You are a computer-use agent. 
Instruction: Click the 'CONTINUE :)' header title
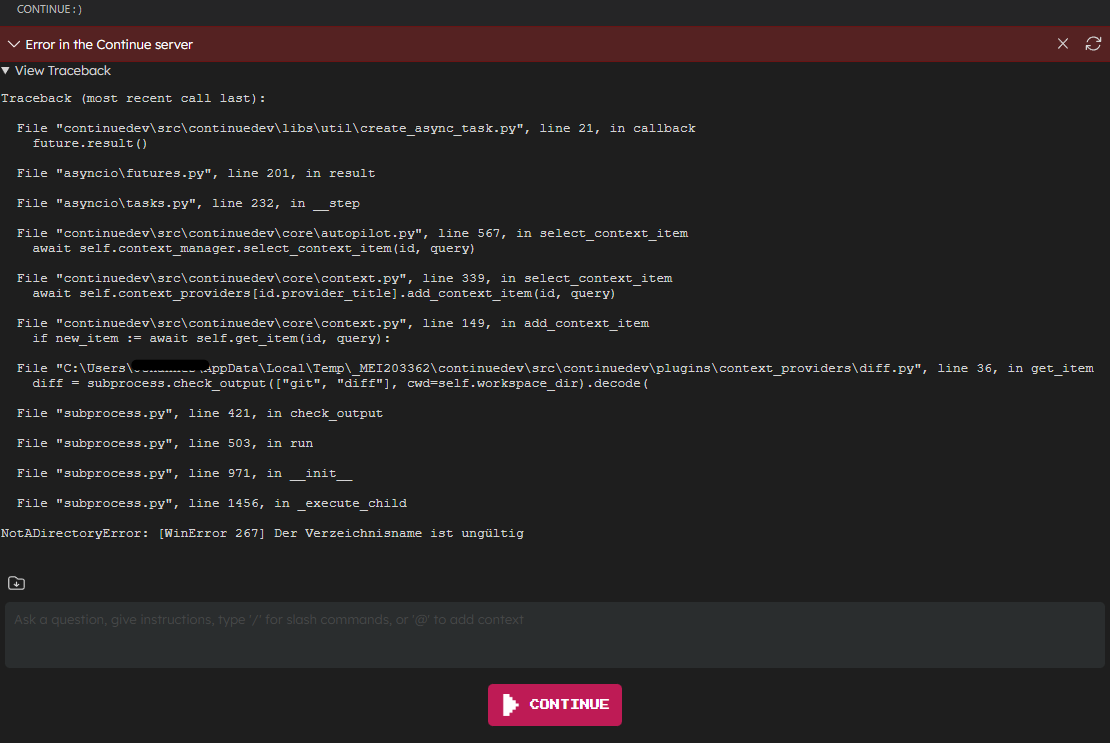pos(48,9)
